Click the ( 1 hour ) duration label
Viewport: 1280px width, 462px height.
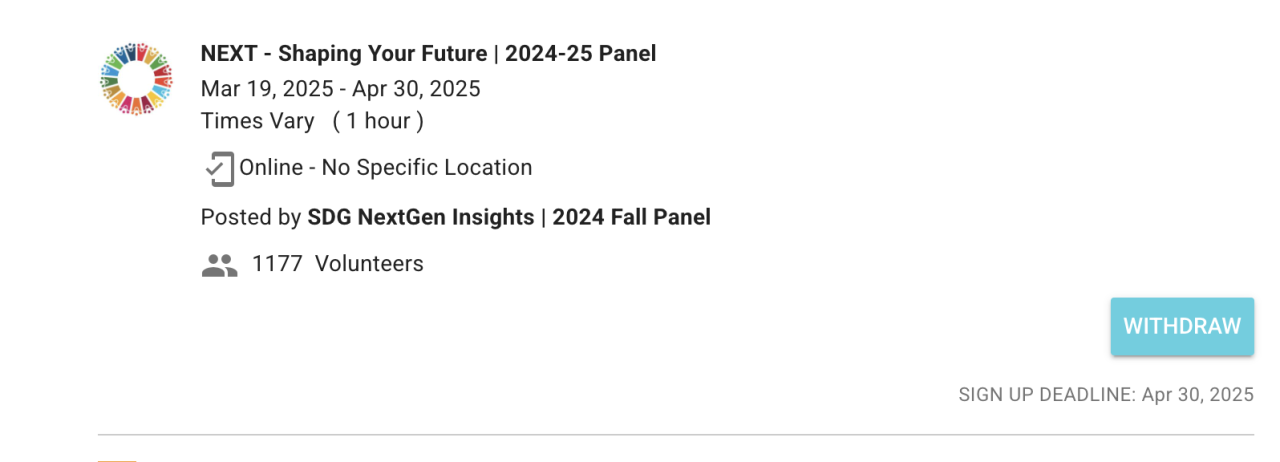pos(378,121)
